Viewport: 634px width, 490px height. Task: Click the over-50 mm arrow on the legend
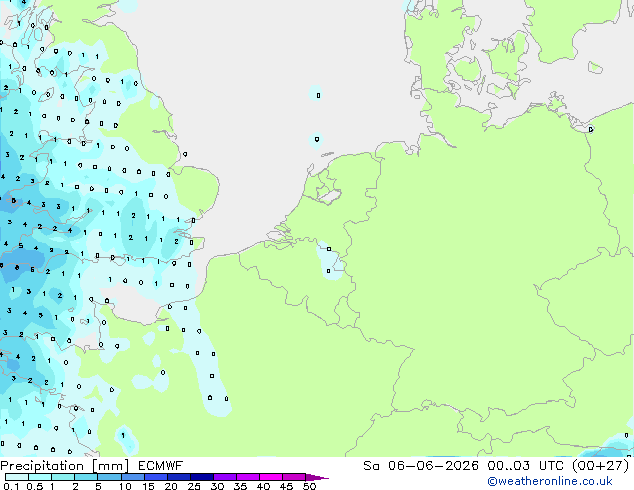317,477
